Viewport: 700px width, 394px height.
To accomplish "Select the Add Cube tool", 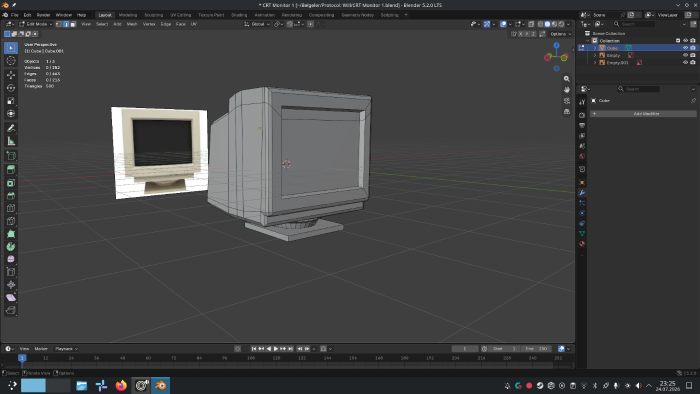I will click(x=11, y=156).
